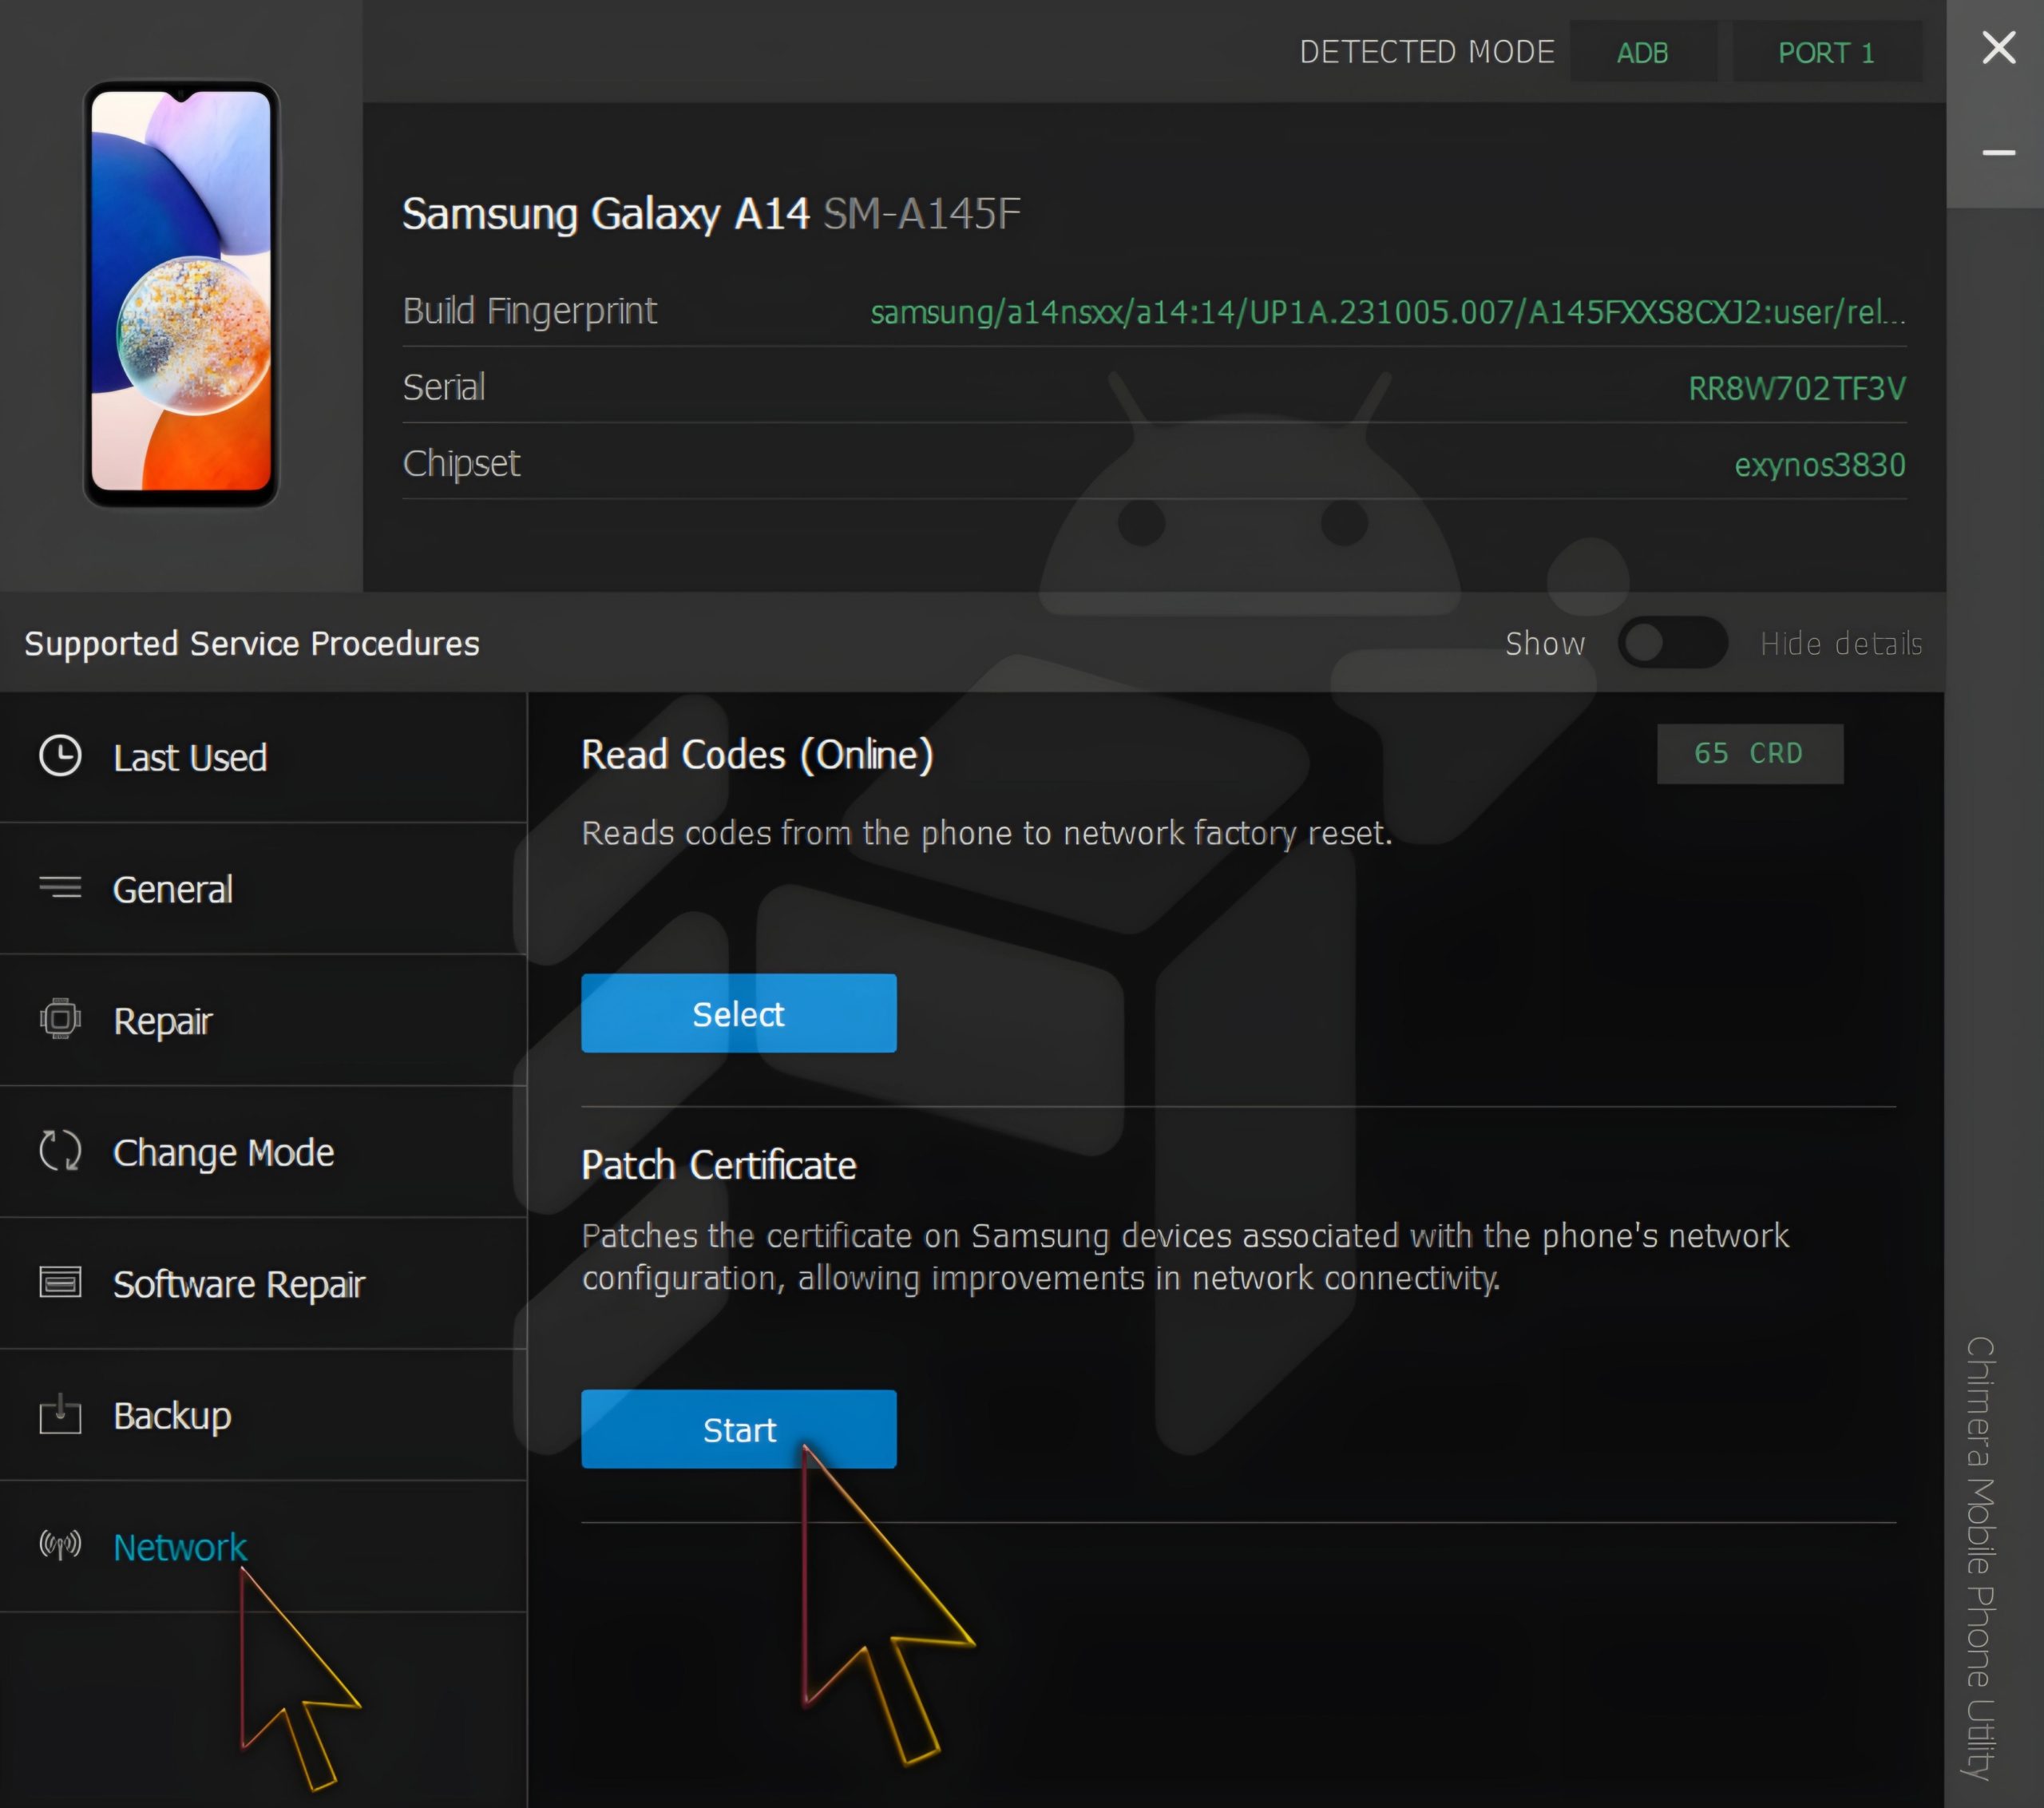Click the Supported Service Procedures header

click(252, 643)
